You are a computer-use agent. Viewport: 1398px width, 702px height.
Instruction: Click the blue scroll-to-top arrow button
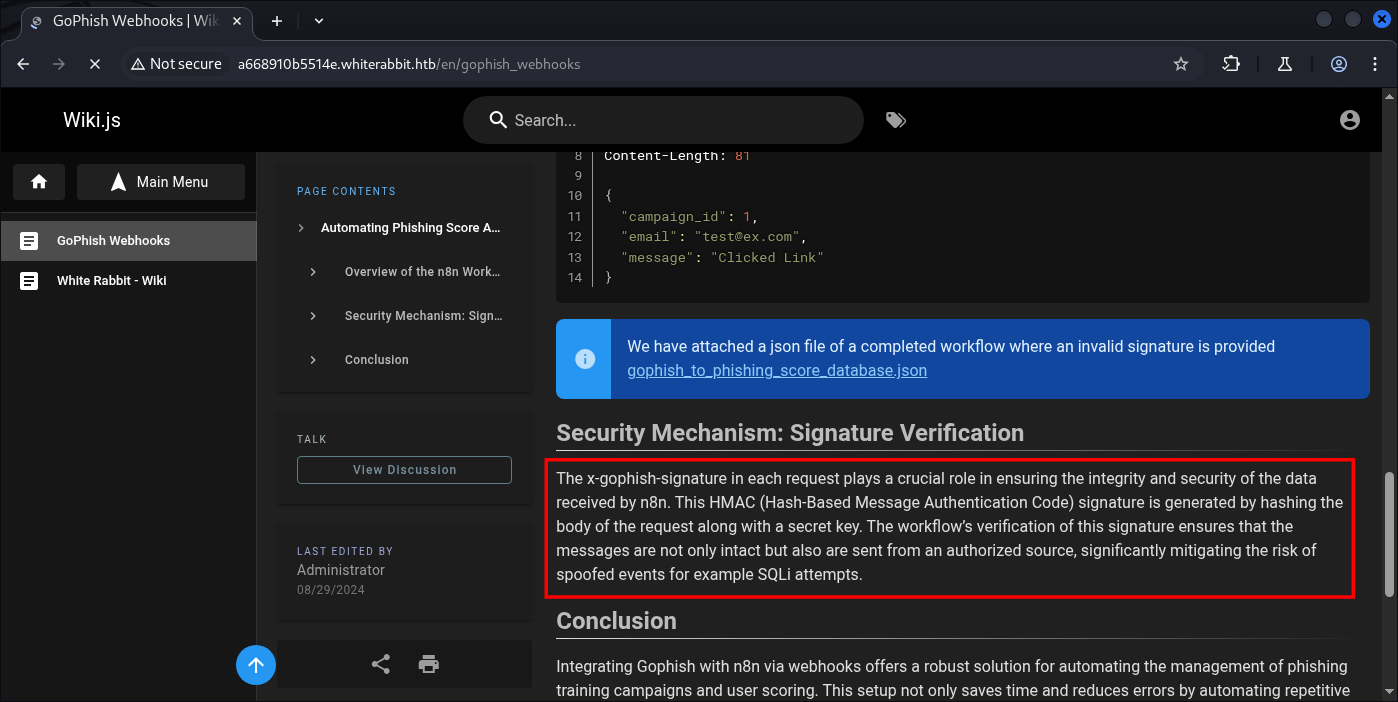(256, 665)
